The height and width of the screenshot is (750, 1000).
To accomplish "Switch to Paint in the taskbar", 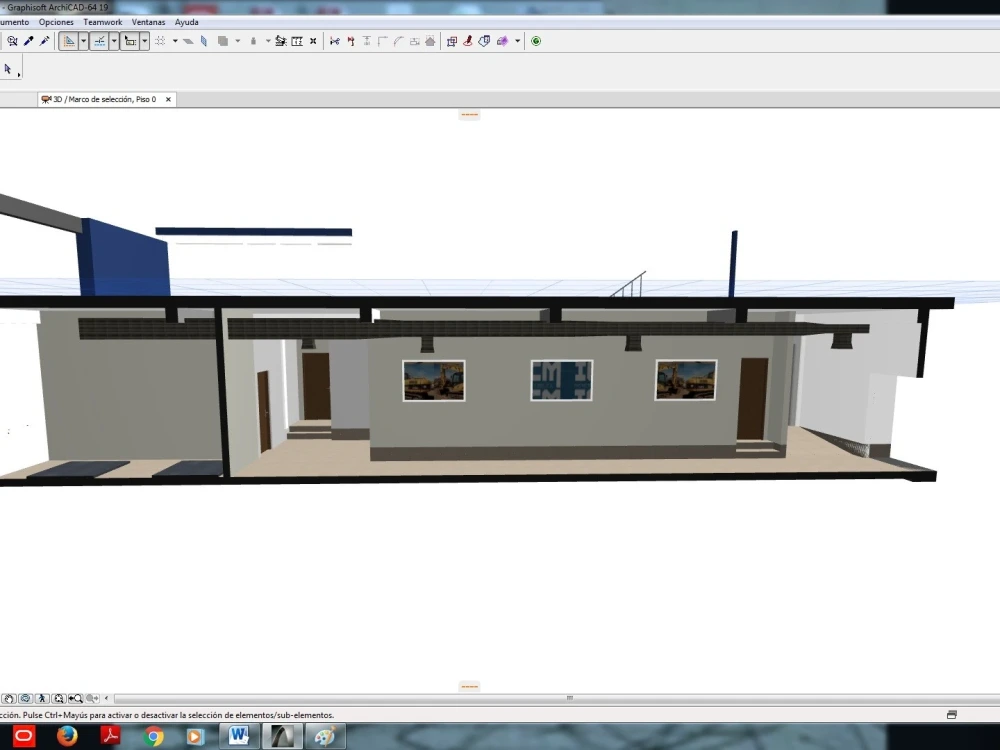I will click(325, 737).
